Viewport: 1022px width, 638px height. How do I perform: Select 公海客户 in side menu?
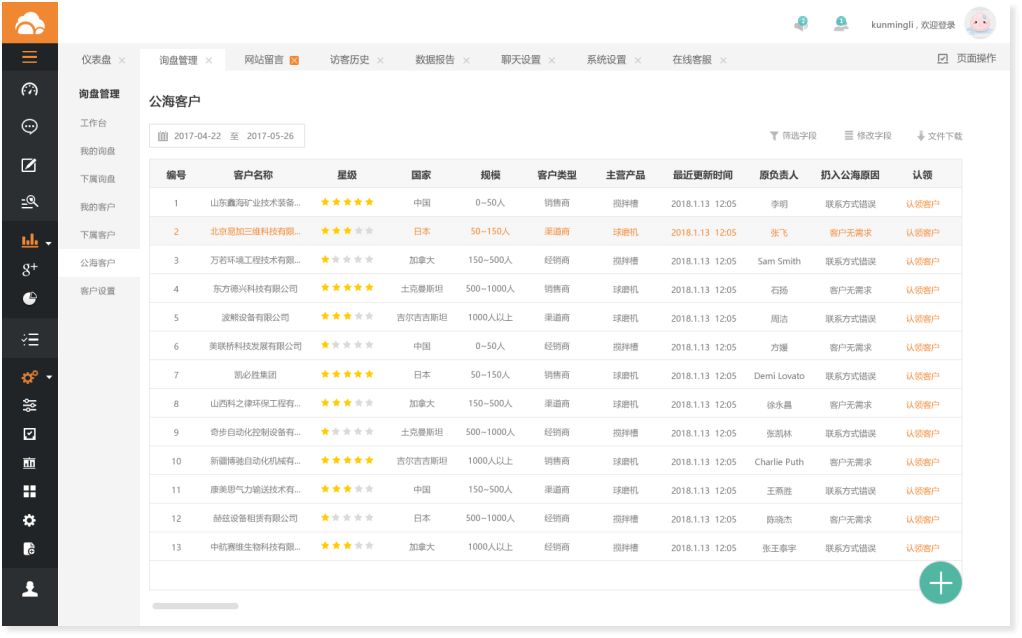[98, 263]
